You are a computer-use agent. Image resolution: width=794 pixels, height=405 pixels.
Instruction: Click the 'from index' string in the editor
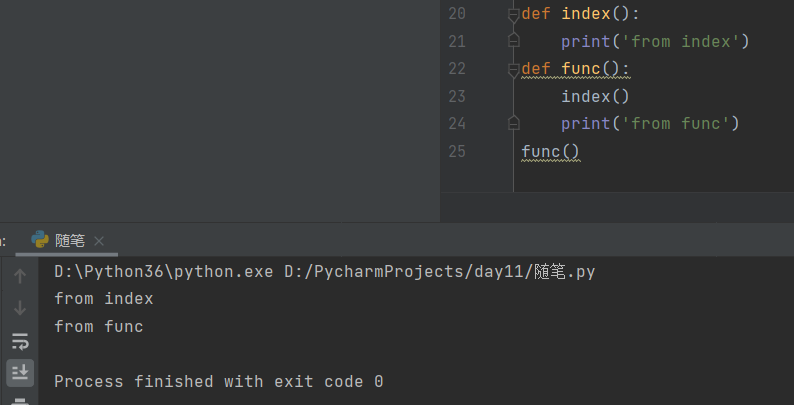(684, 41)
